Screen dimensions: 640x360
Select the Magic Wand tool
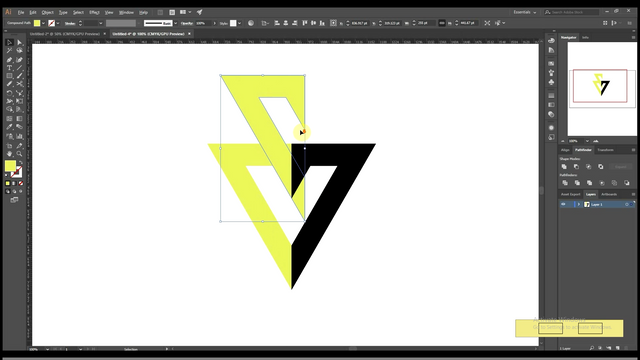click(x=9, y=51)
